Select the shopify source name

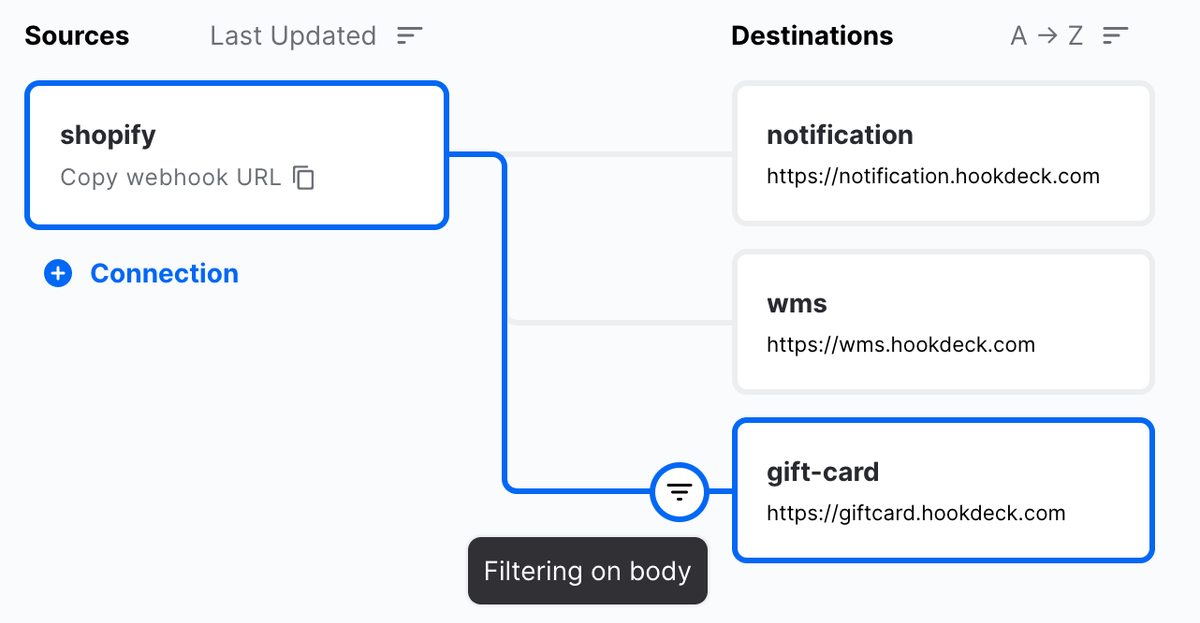(108, 135)
